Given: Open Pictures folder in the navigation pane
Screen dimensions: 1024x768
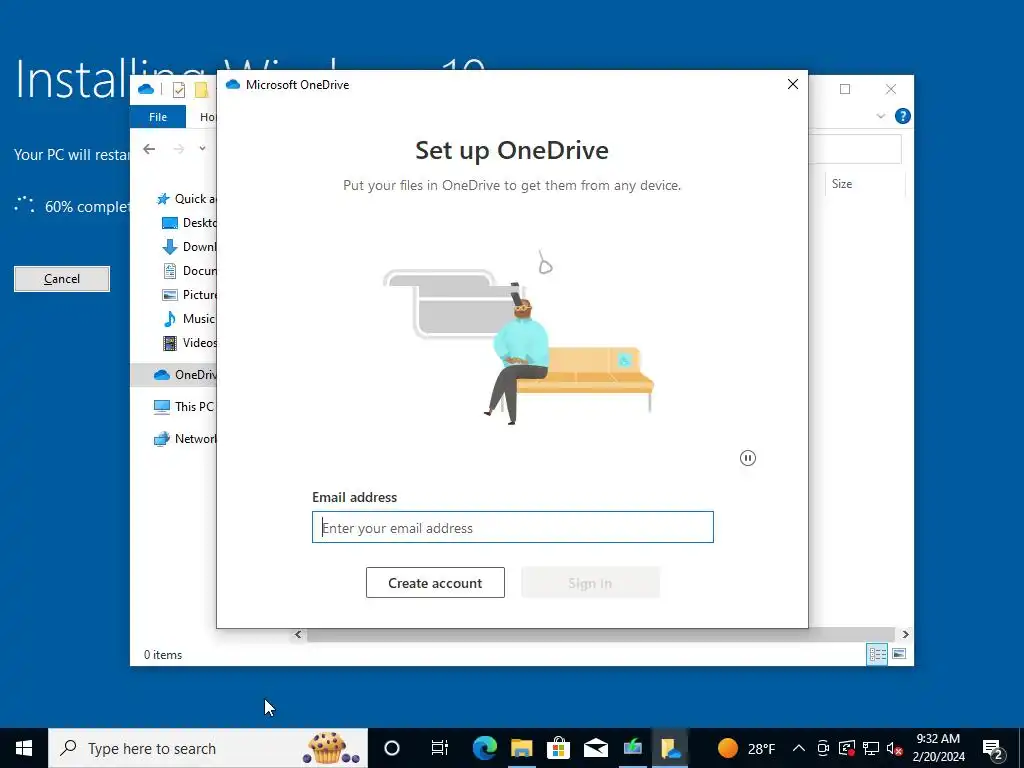Looking at the screenshot, I should [x=189, y=295].
